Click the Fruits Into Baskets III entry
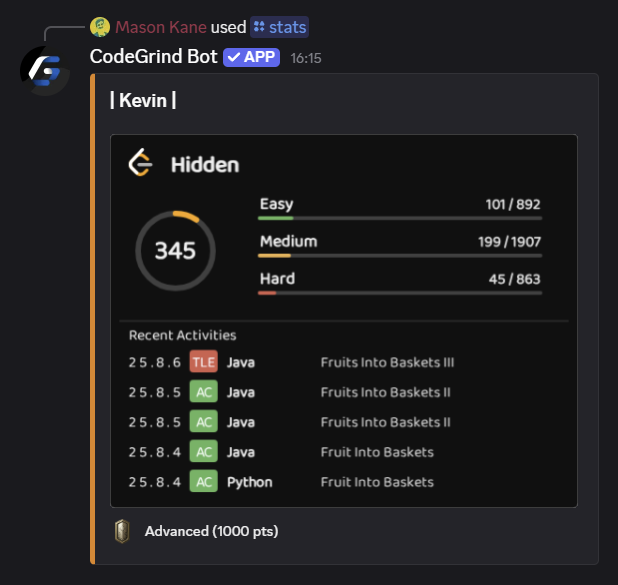This screenshot has height=585, width=618. pyautogui.click(x=388, y=362)
